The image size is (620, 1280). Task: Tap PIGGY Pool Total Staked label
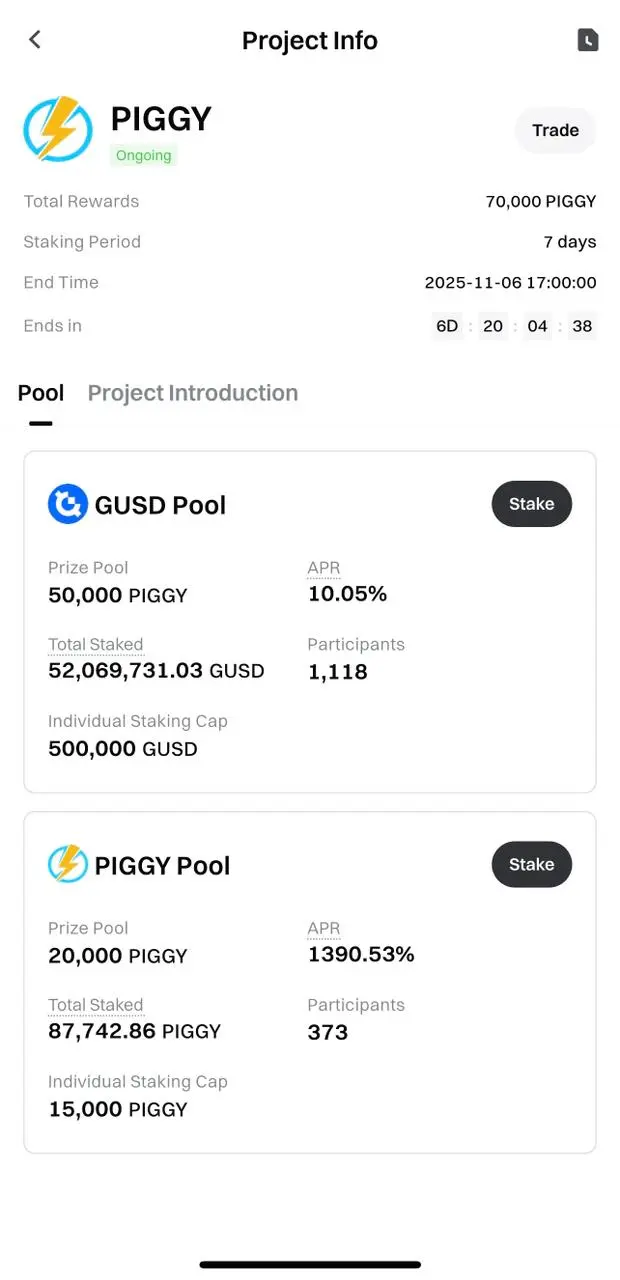click(x=96, y=1005)
